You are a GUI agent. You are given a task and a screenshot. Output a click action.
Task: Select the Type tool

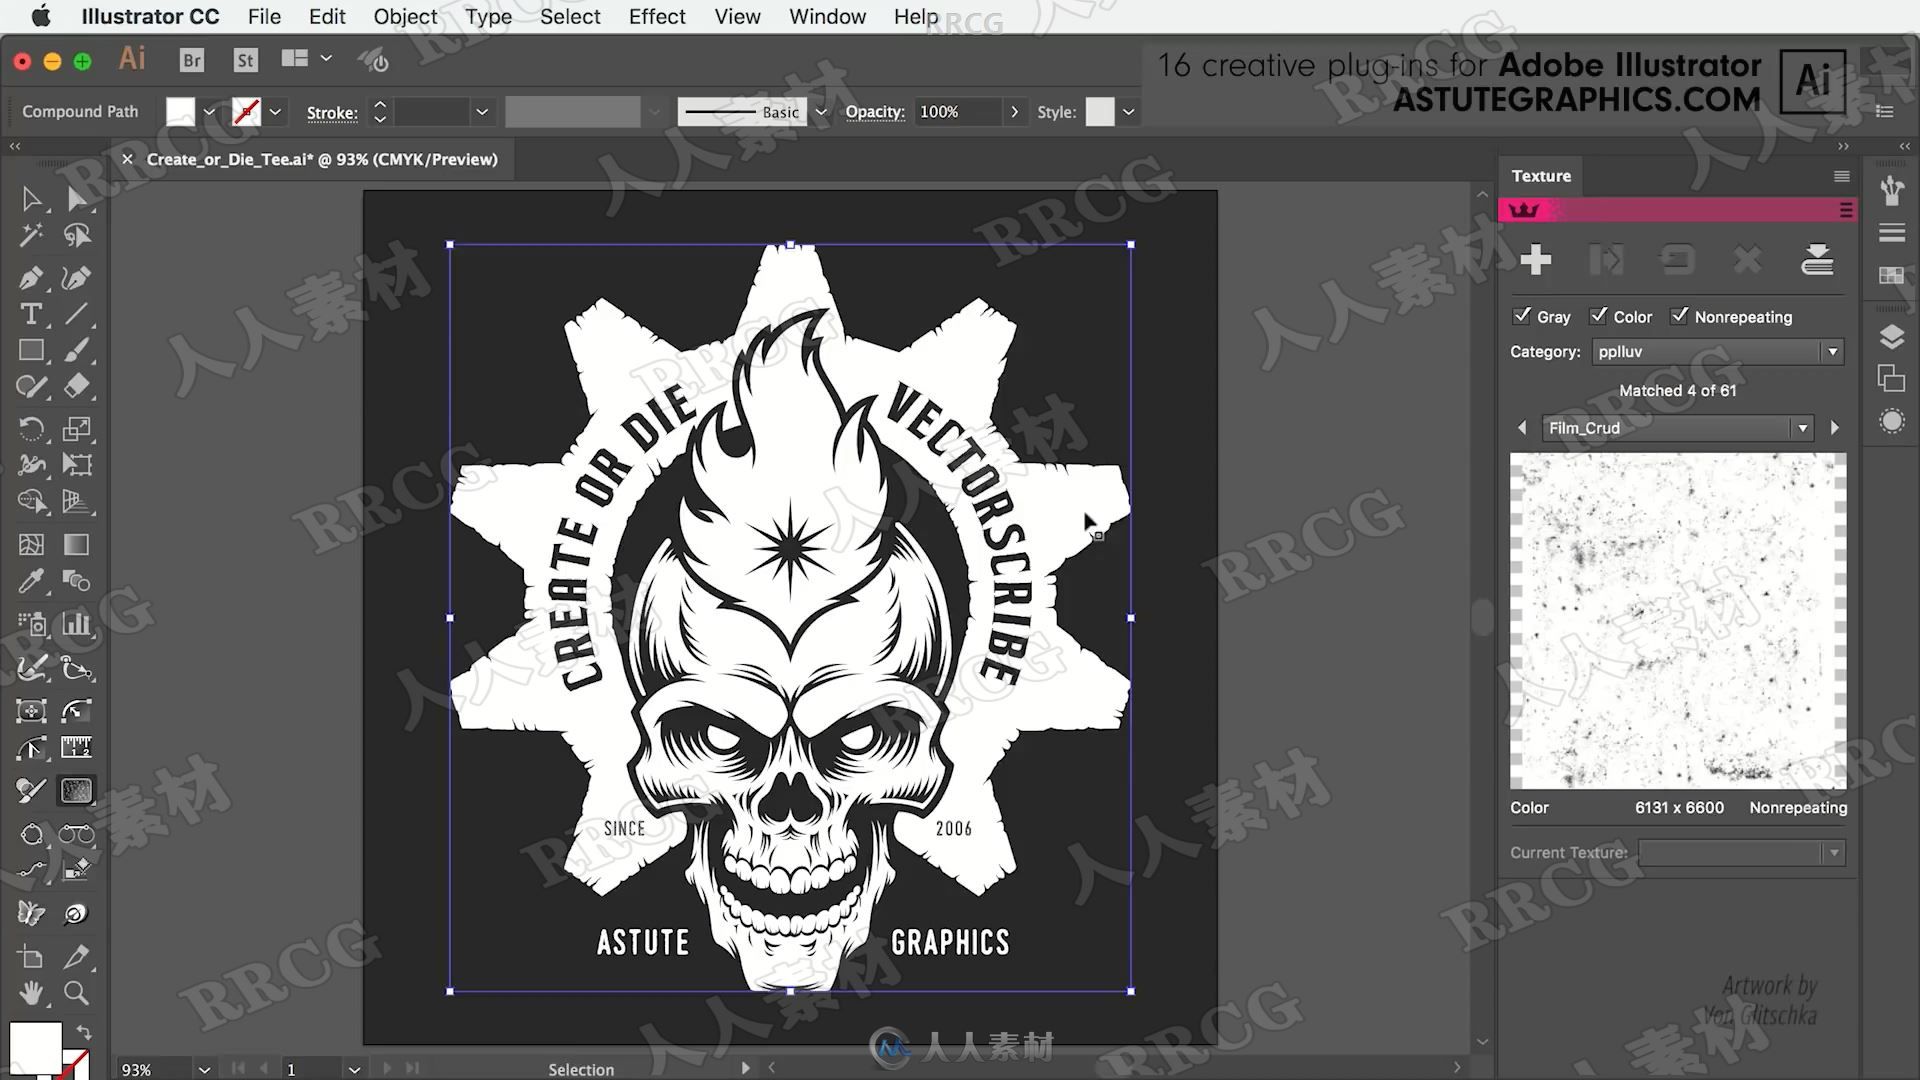coord(31,314)
